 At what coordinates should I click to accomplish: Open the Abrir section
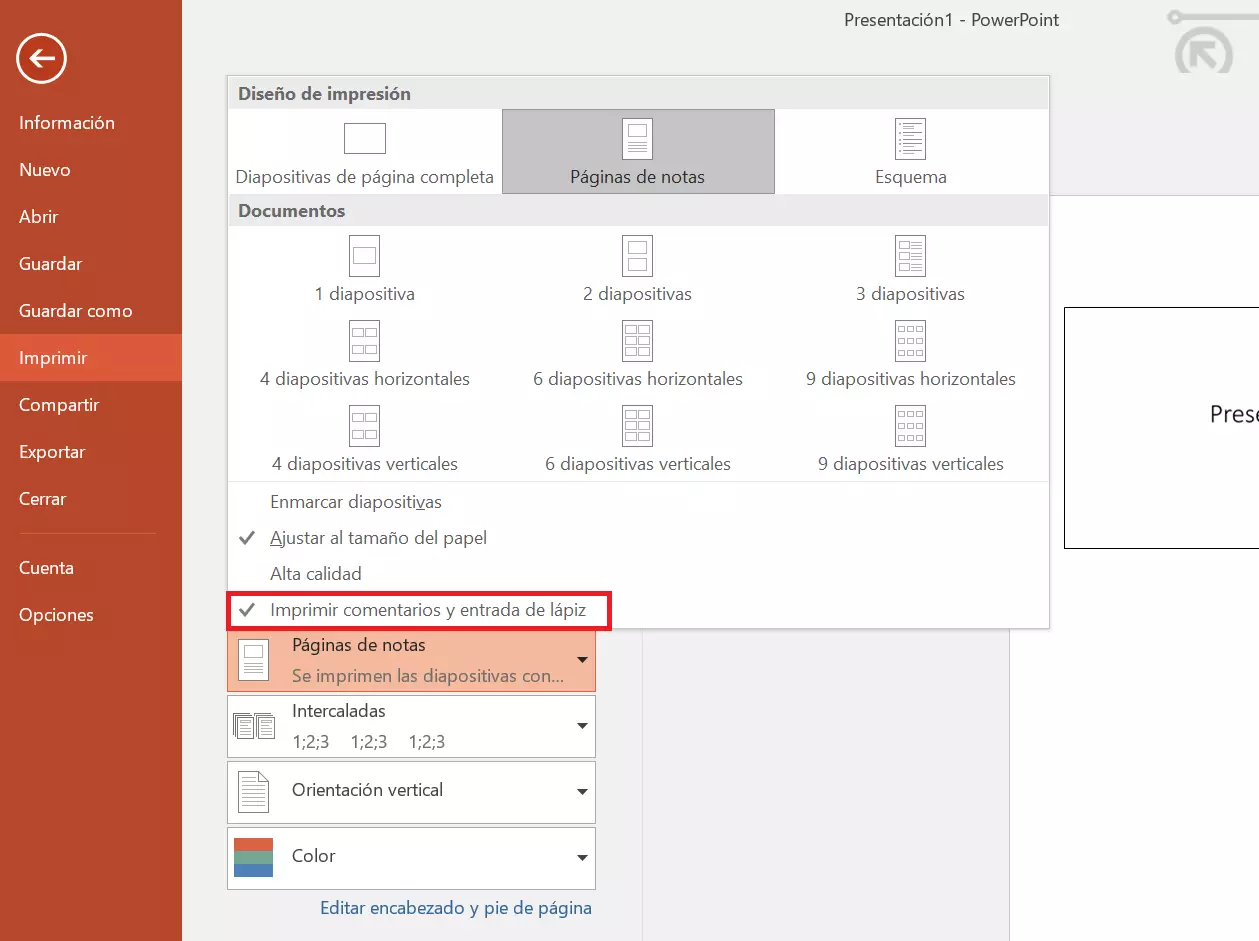coord(91,217)
